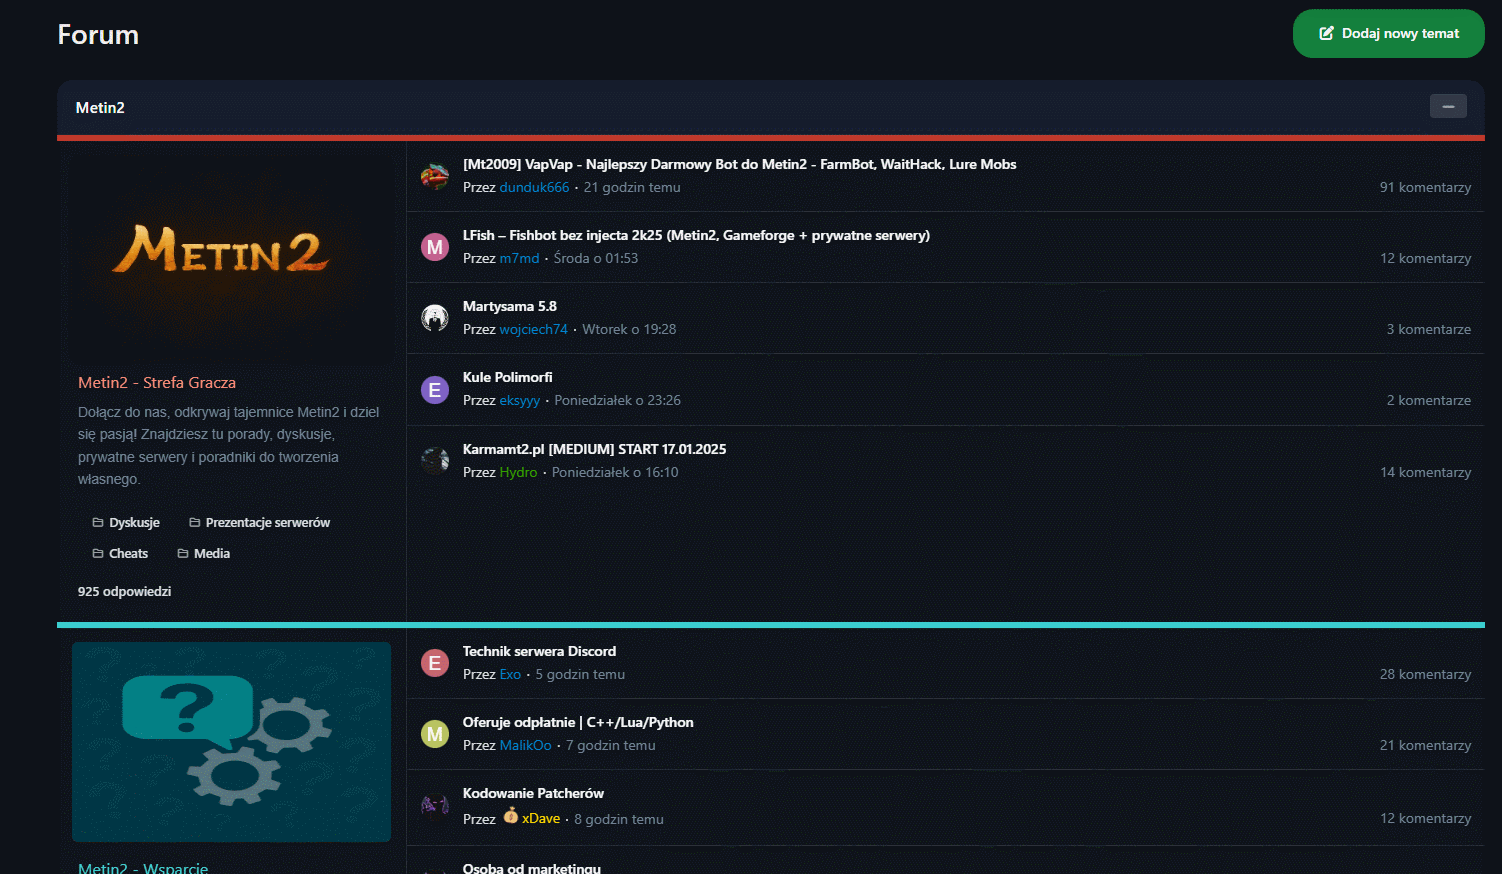Image resolution: width=1502 pixels, height=874 pixels.
Task: Open Technik serwera Discord topic
Action: (539, 652)
